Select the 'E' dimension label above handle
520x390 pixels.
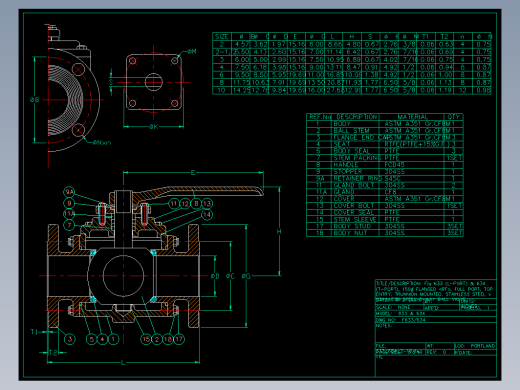coord(193,173)
